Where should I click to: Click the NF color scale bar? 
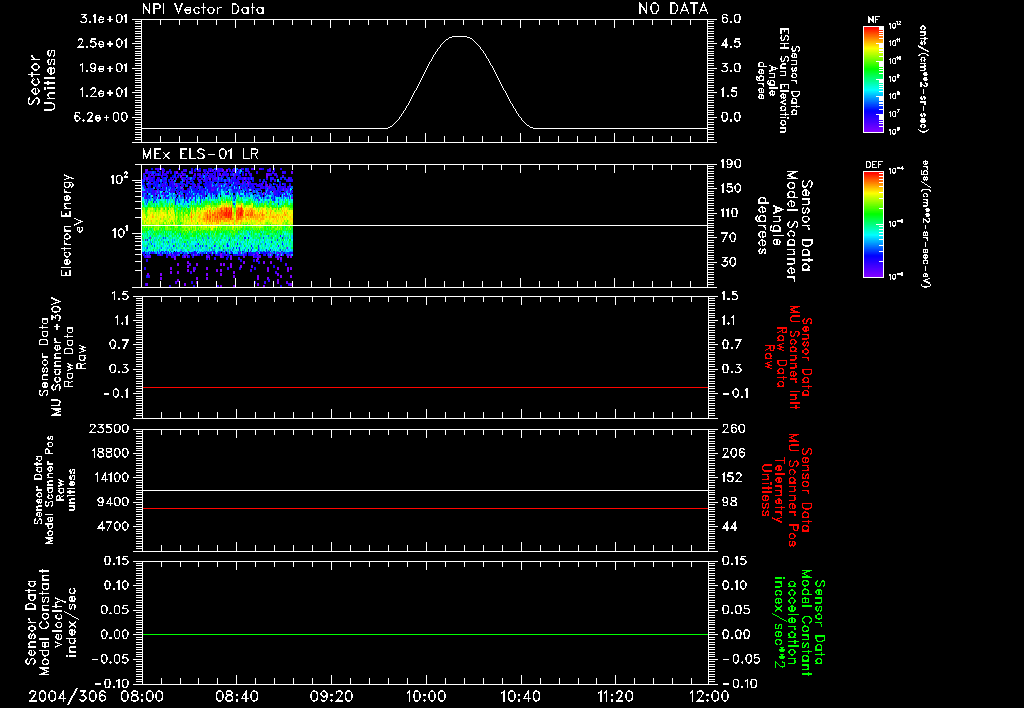pyautogui.click(x=873, y=78)
